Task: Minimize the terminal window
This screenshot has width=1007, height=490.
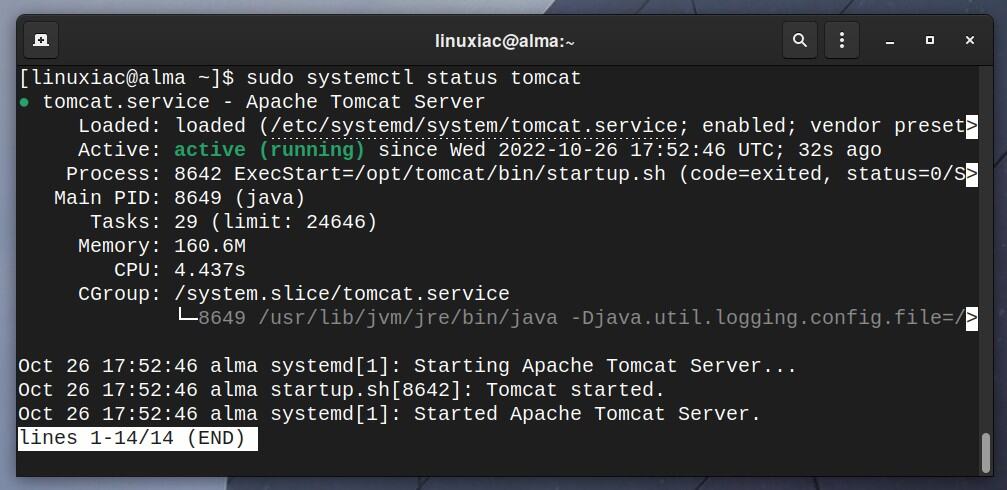Action: click(x=889, y=41)
